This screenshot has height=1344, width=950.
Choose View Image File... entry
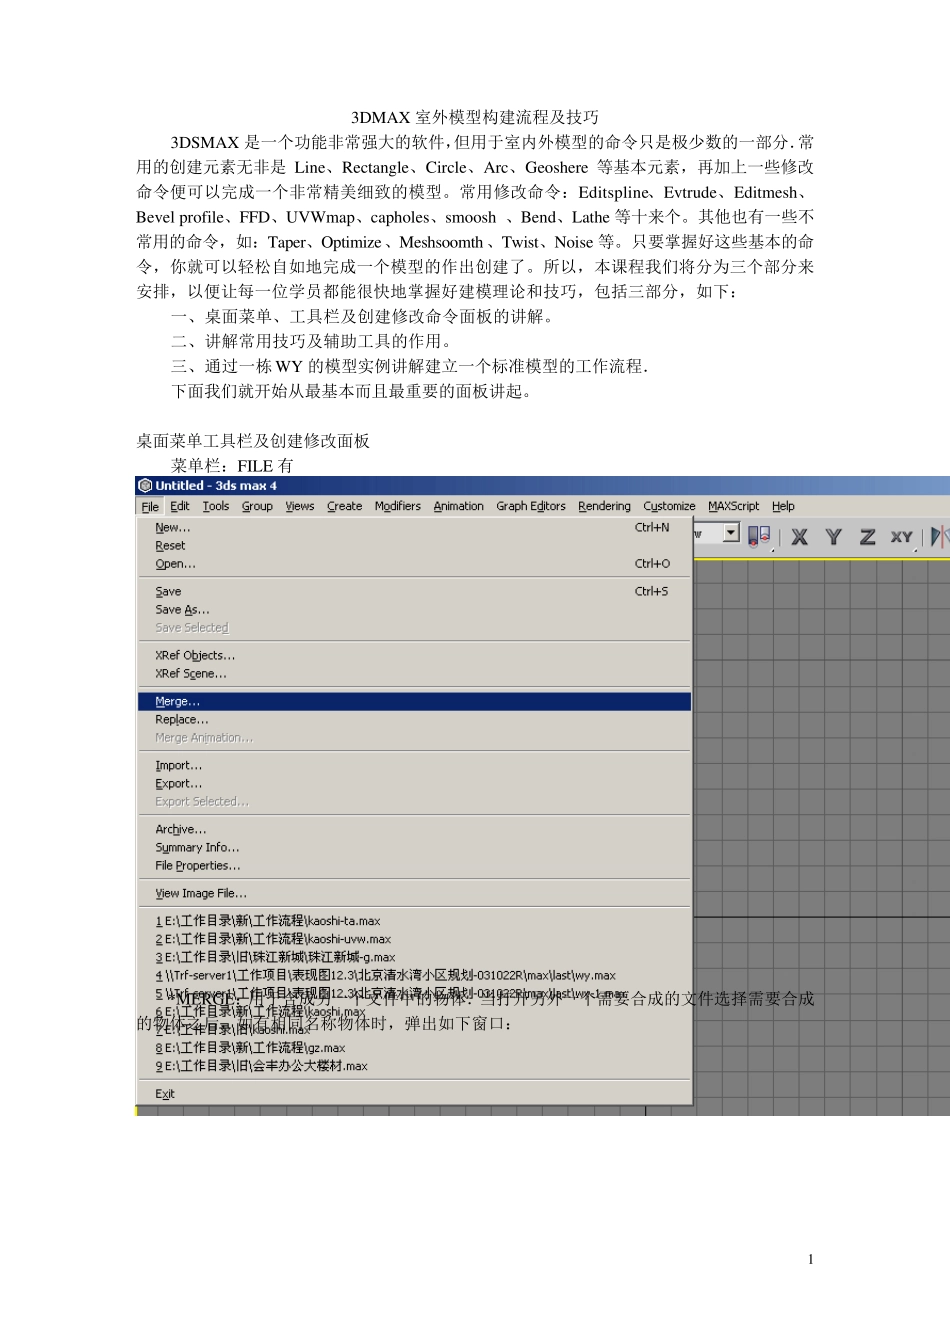click(x=414, y=894)
